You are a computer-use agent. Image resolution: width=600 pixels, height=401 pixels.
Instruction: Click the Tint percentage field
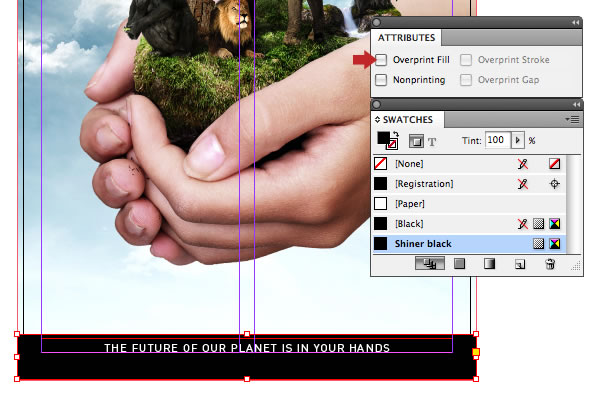[x=498, y=140]
